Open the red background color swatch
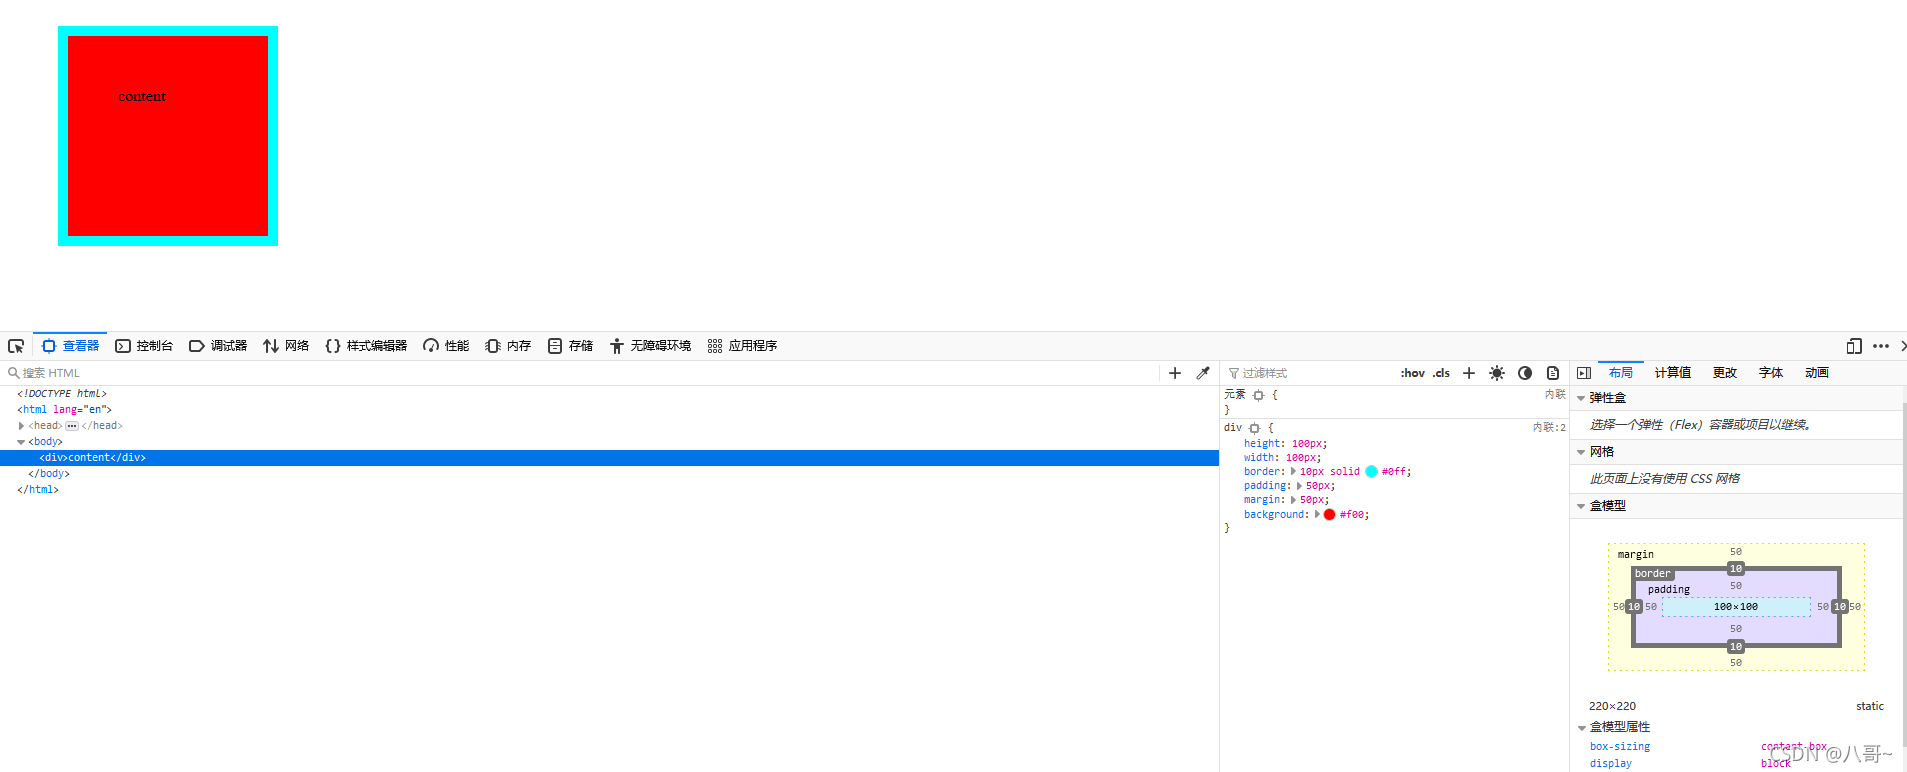This screenshot has height=772, width=1907. [x=1329, y=515]
